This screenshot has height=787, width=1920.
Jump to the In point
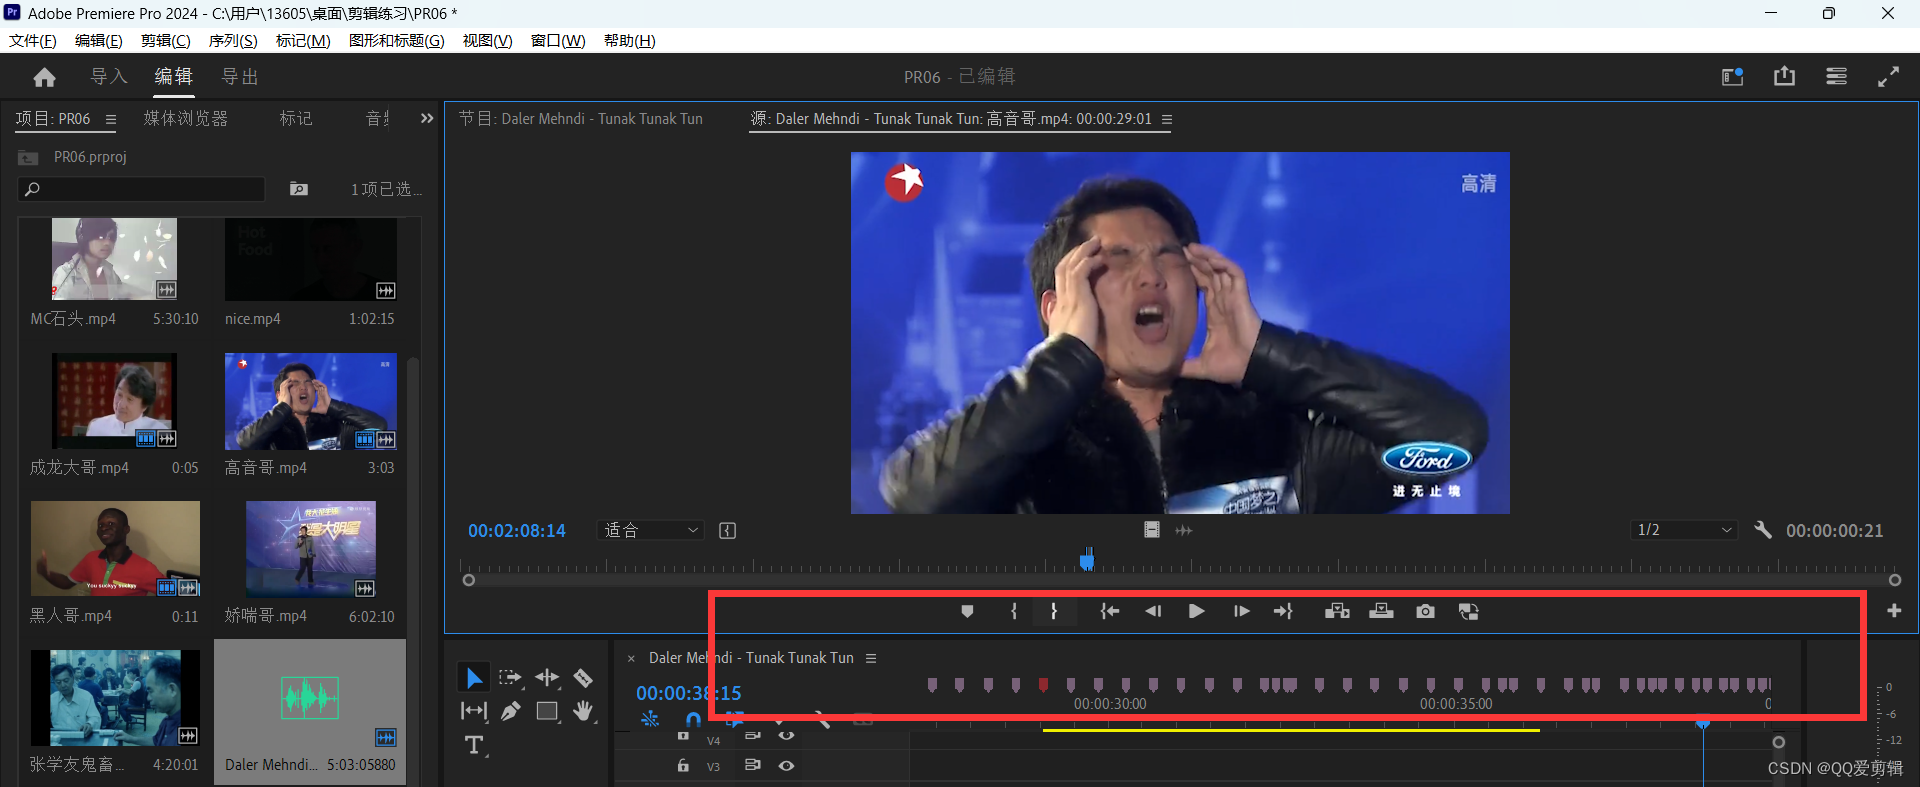click(x=1110, y=611)
